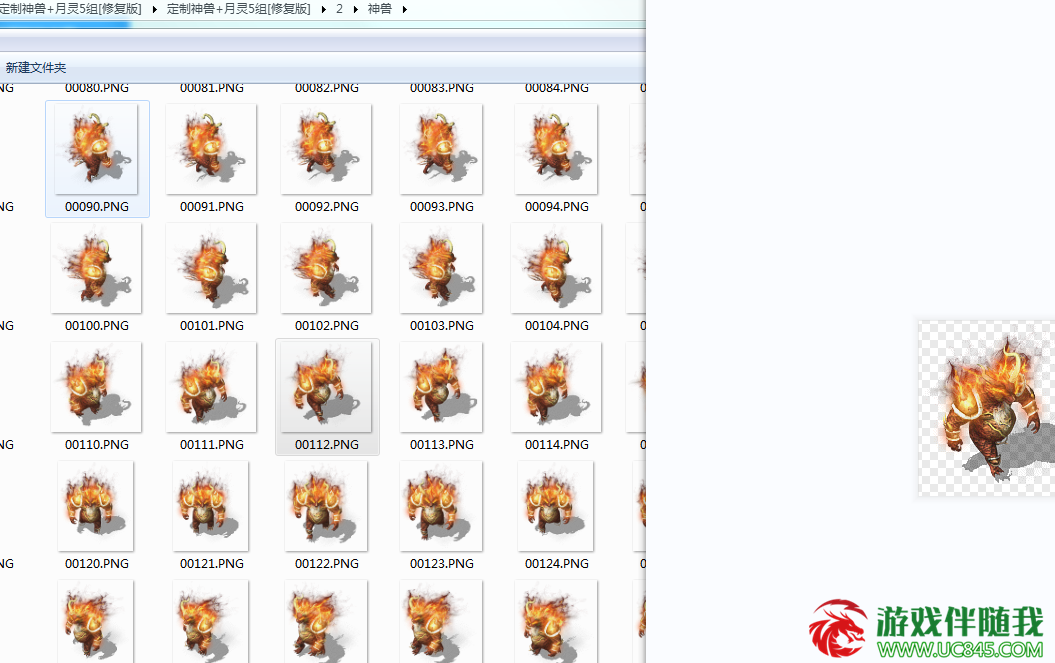Click the 00081.PNG file name
Image resolution: width=1055 pixels, height=663 pixels.
tap(212, 88)
